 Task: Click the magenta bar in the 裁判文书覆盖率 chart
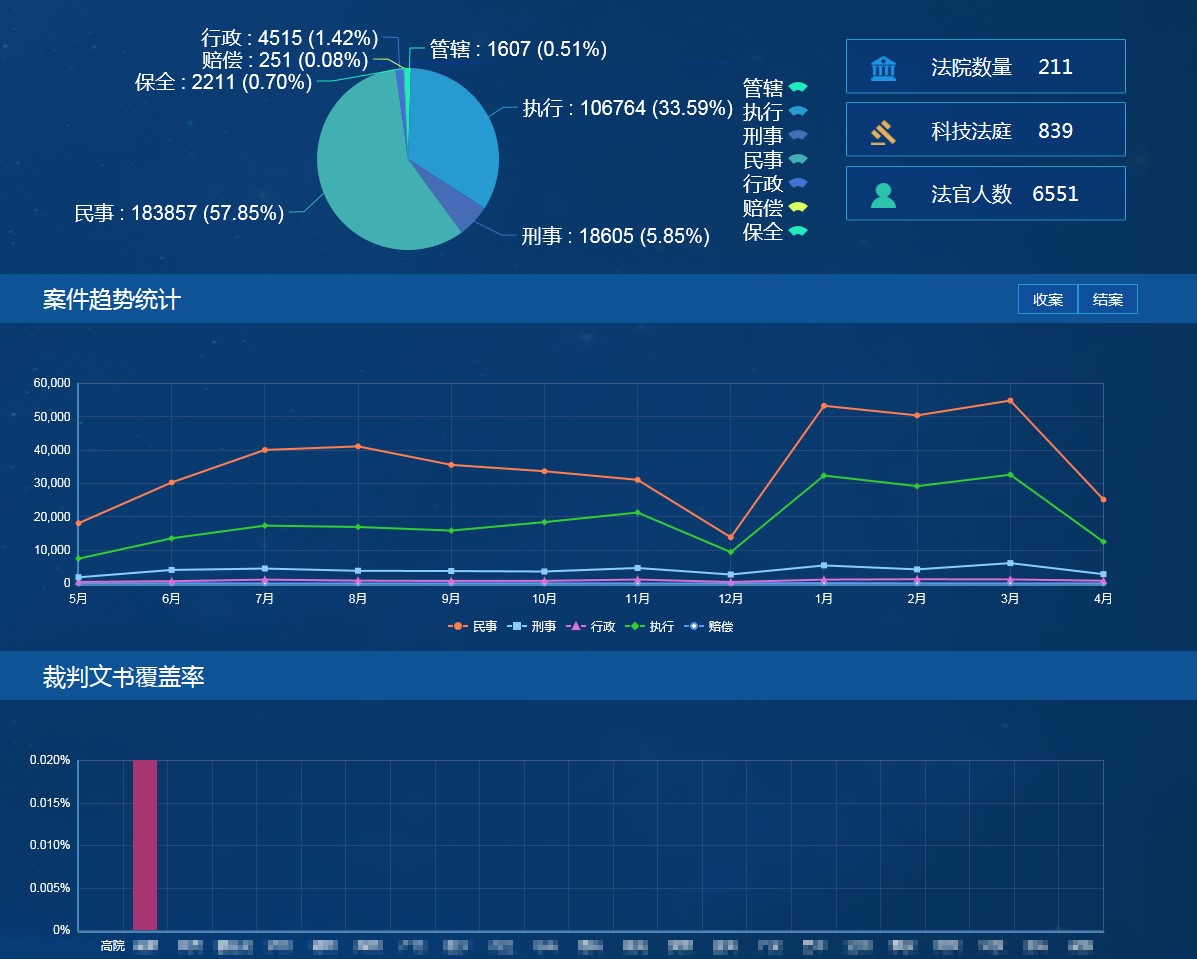(145, 845)
